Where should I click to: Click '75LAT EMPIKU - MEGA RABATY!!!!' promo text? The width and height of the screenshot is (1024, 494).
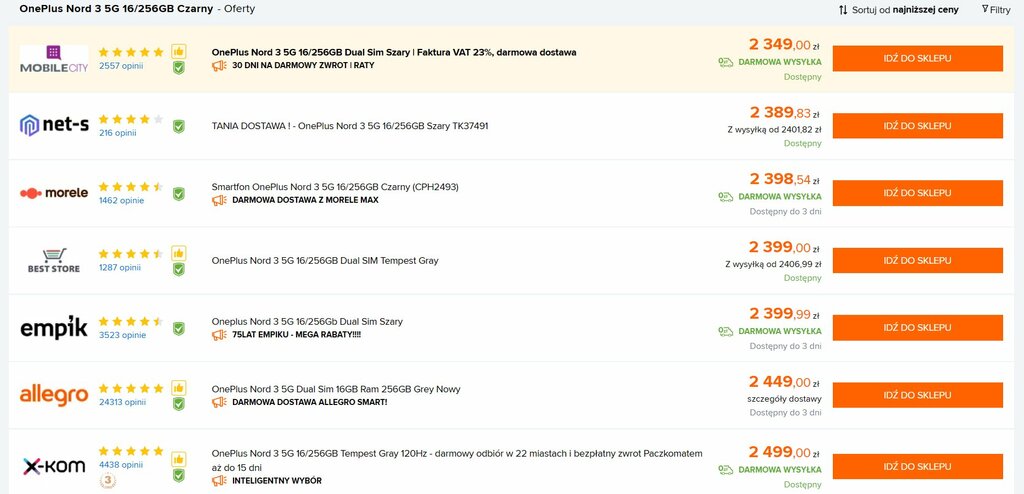point(296,335)
